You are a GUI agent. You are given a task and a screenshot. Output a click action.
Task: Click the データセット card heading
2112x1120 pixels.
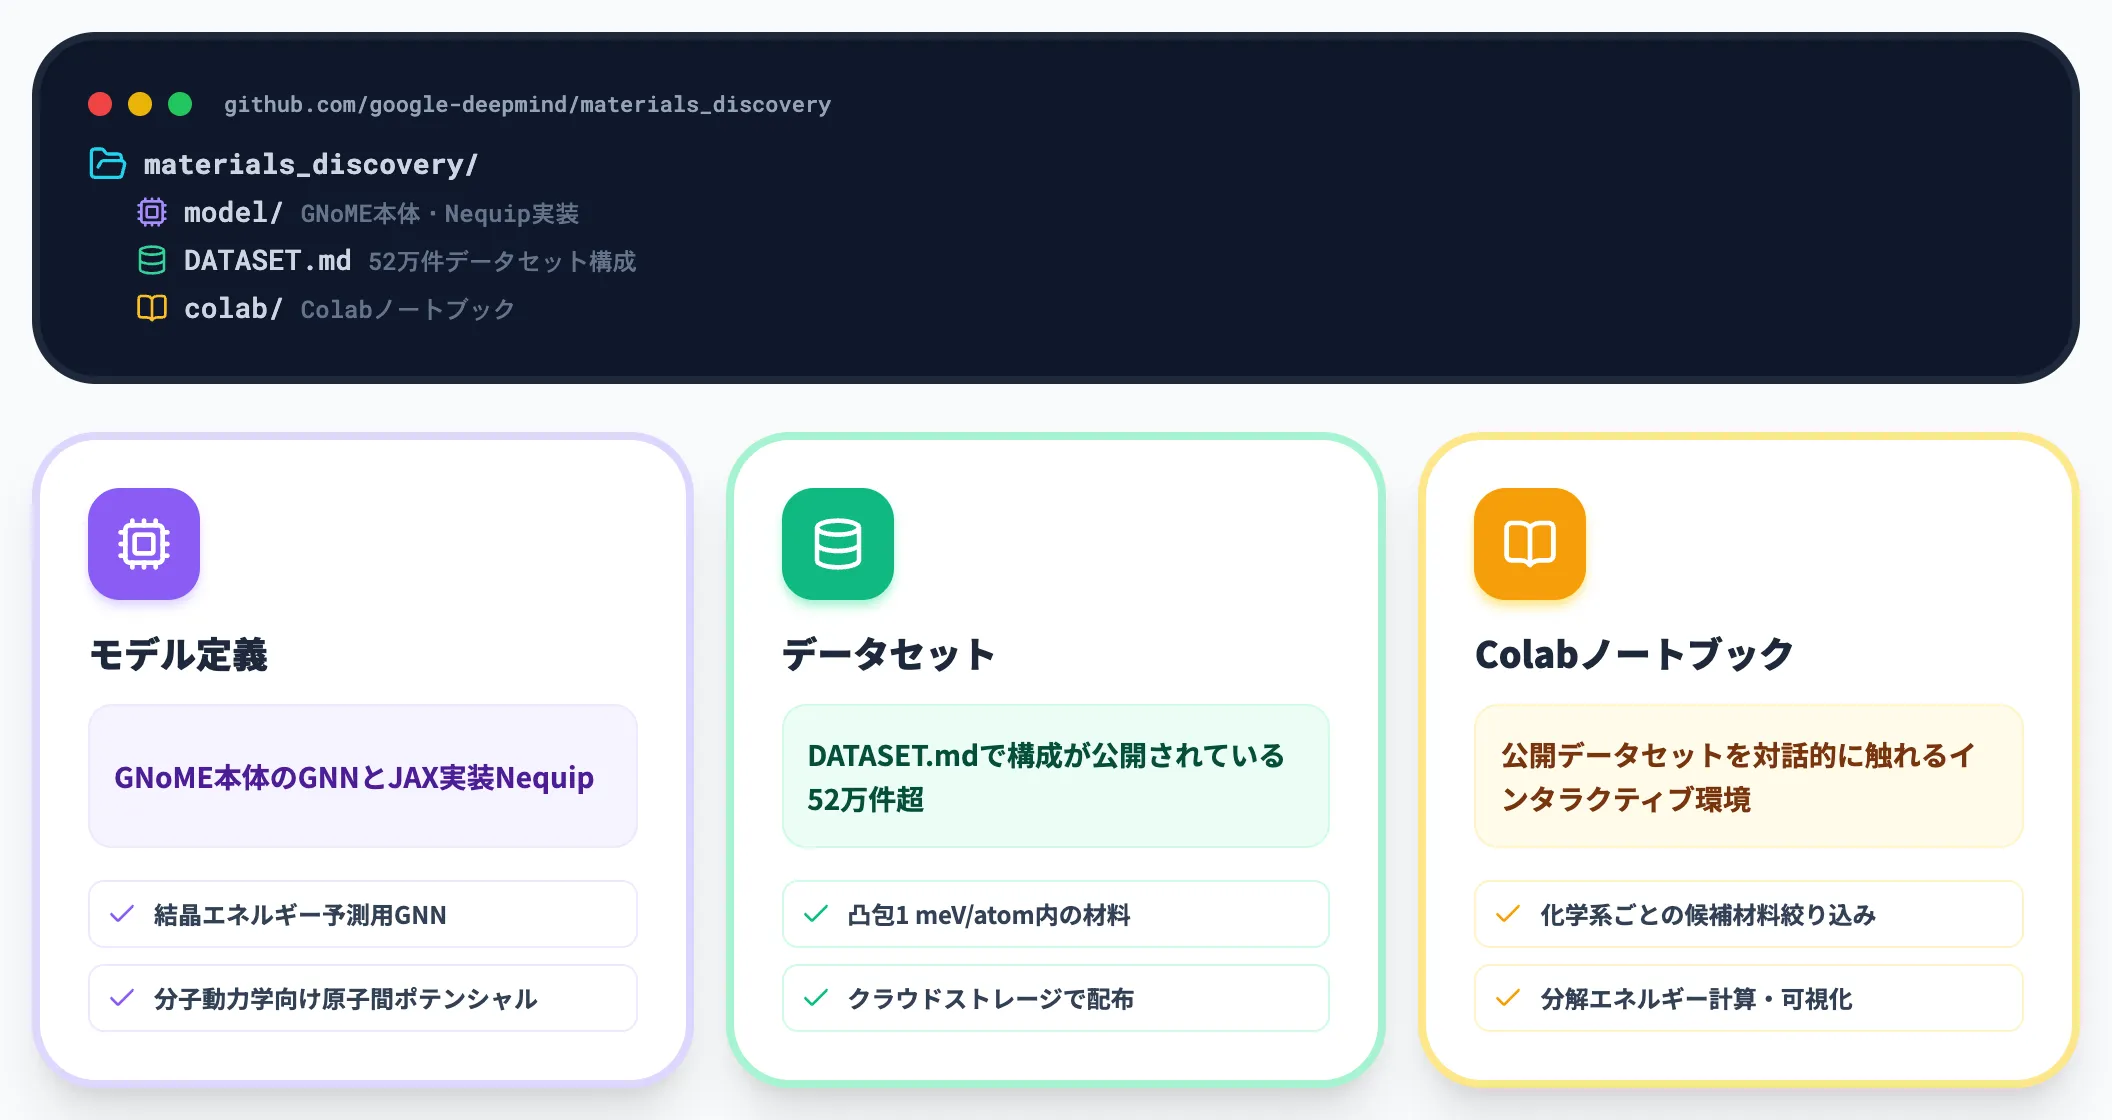[x=889, y=655]
